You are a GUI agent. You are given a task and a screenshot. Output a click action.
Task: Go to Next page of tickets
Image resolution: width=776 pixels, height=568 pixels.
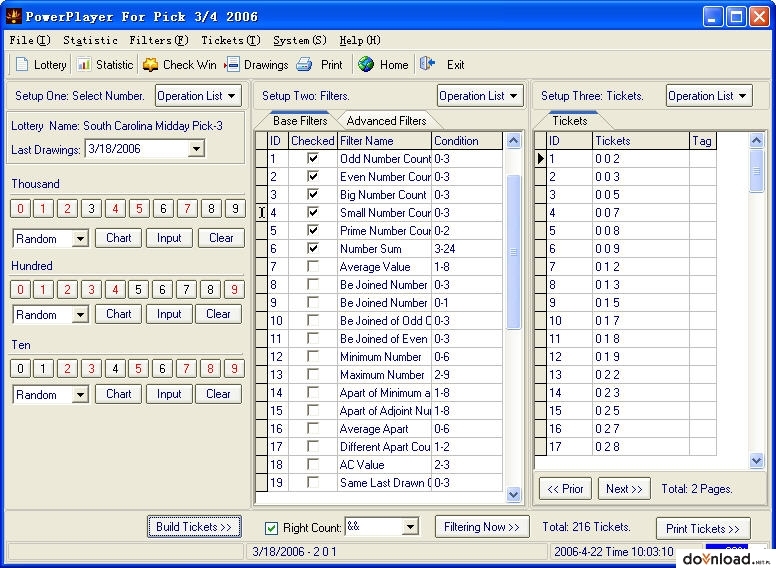pos(624,489)
